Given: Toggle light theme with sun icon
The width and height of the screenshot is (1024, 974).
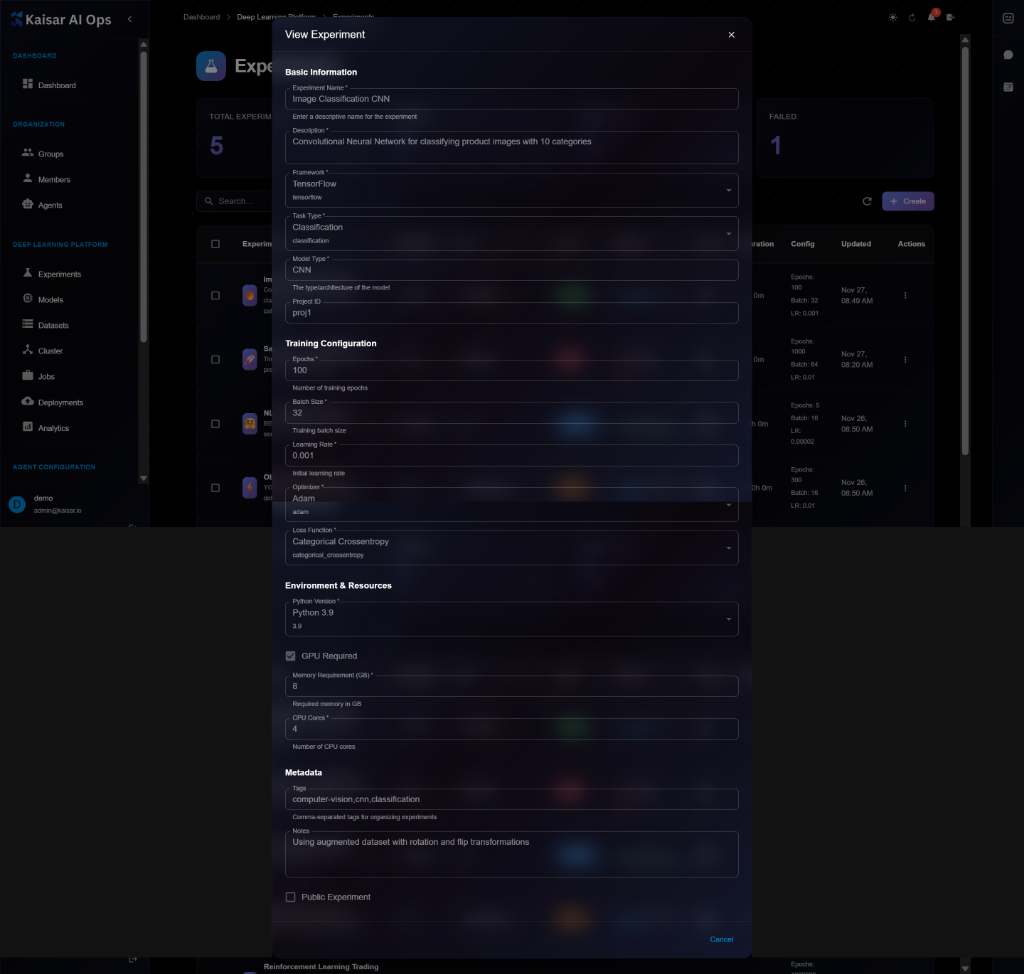Looking at the screenshot, I should pyautogui.click(x=893, y=17).
